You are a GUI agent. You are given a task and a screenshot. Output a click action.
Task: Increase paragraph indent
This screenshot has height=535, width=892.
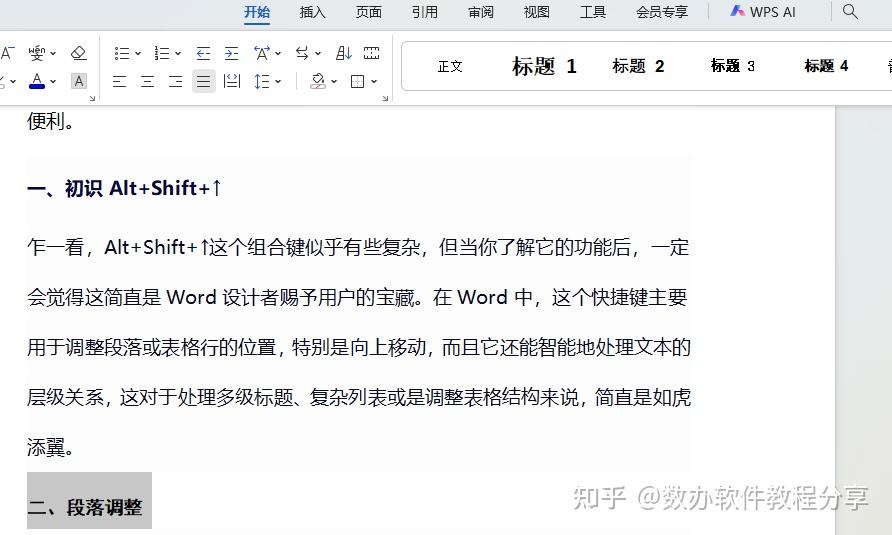click(232, 53)
